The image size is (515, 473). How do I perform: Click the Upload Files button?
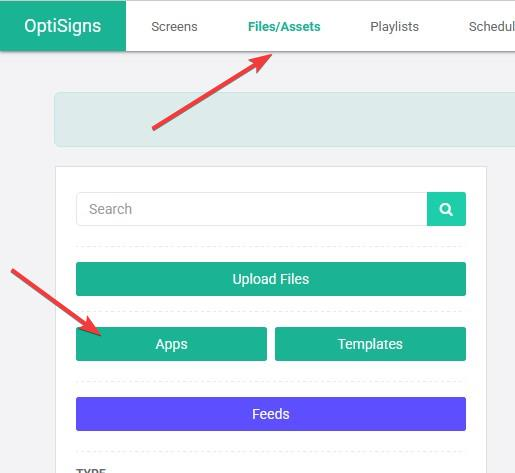271,279
